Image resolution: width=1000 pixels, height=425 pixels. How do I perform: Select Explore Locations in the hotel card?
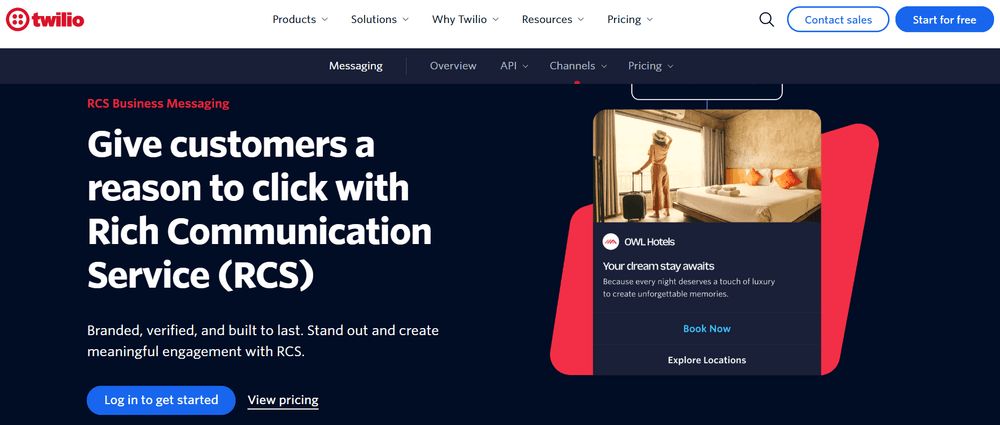707,360
